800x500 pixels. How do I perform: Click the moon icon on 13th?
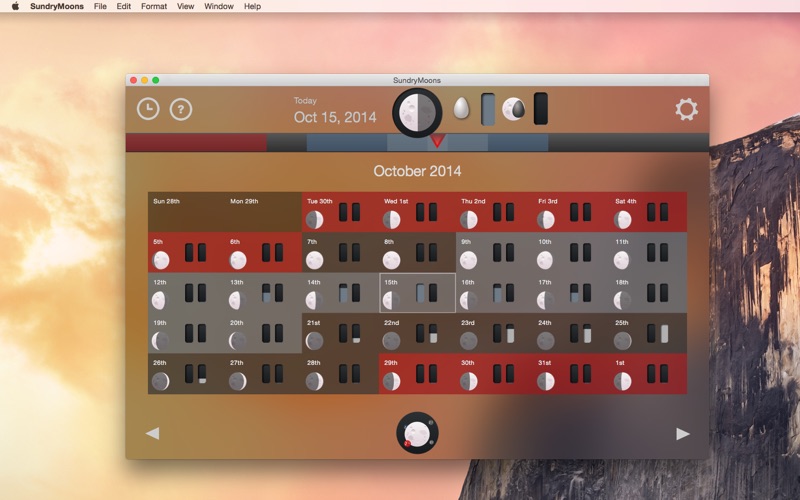237,301
